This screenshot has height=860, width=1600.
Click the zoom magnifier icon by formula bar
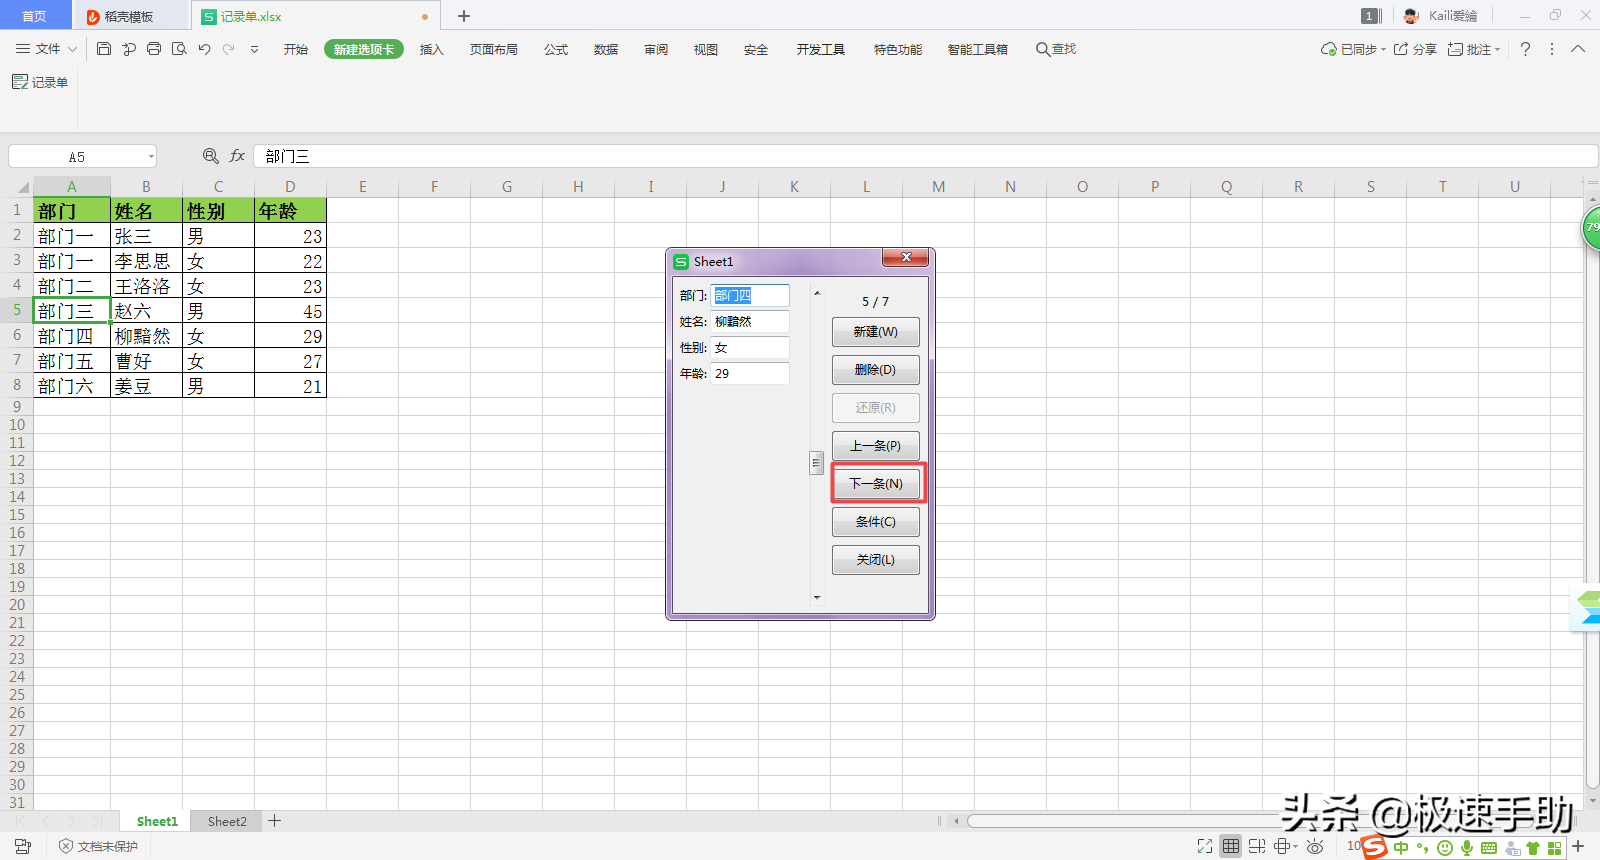click(x=211, y=156)
